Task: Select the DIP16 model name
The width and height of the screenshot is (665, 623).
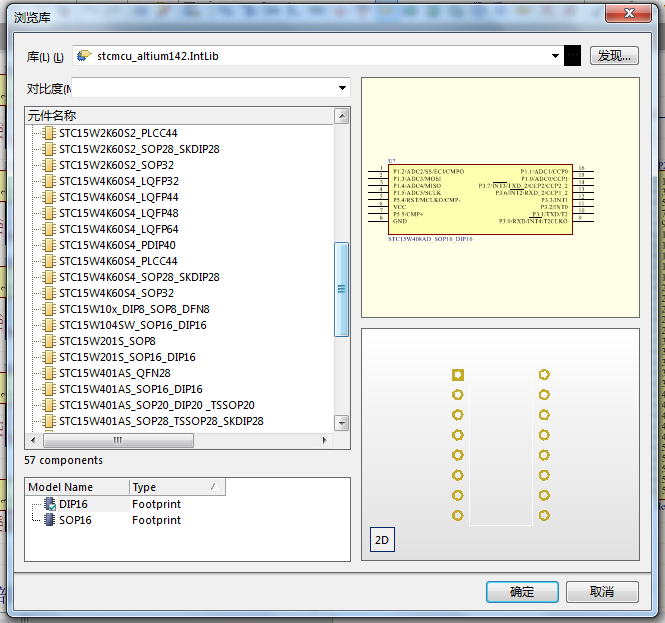Action: click(73, 504)
